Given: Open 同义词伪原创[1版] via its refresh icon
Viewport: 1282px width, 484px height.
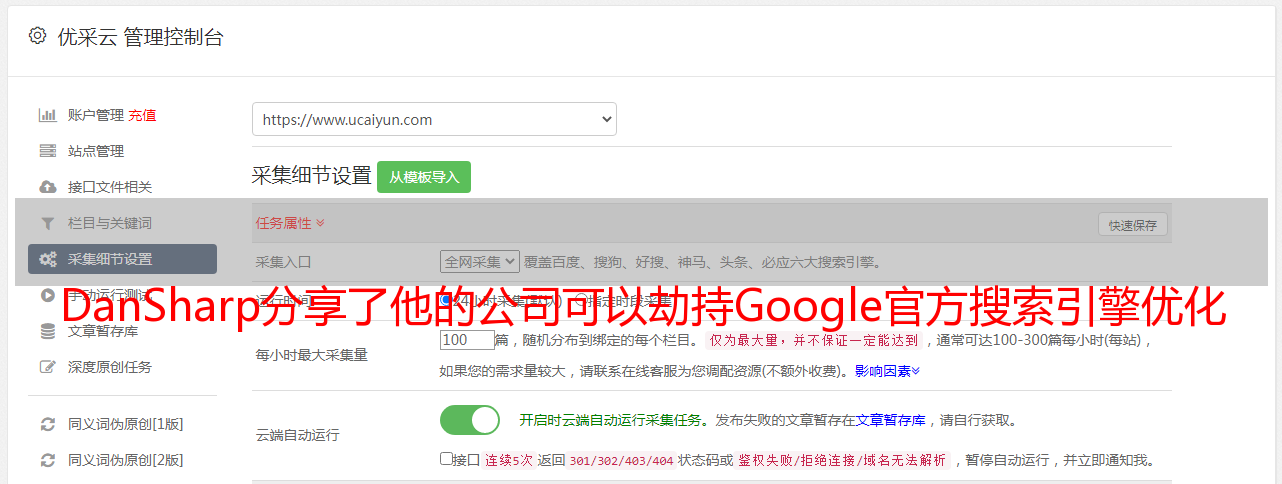Looking at the screenshot, I should pos(47,424).
